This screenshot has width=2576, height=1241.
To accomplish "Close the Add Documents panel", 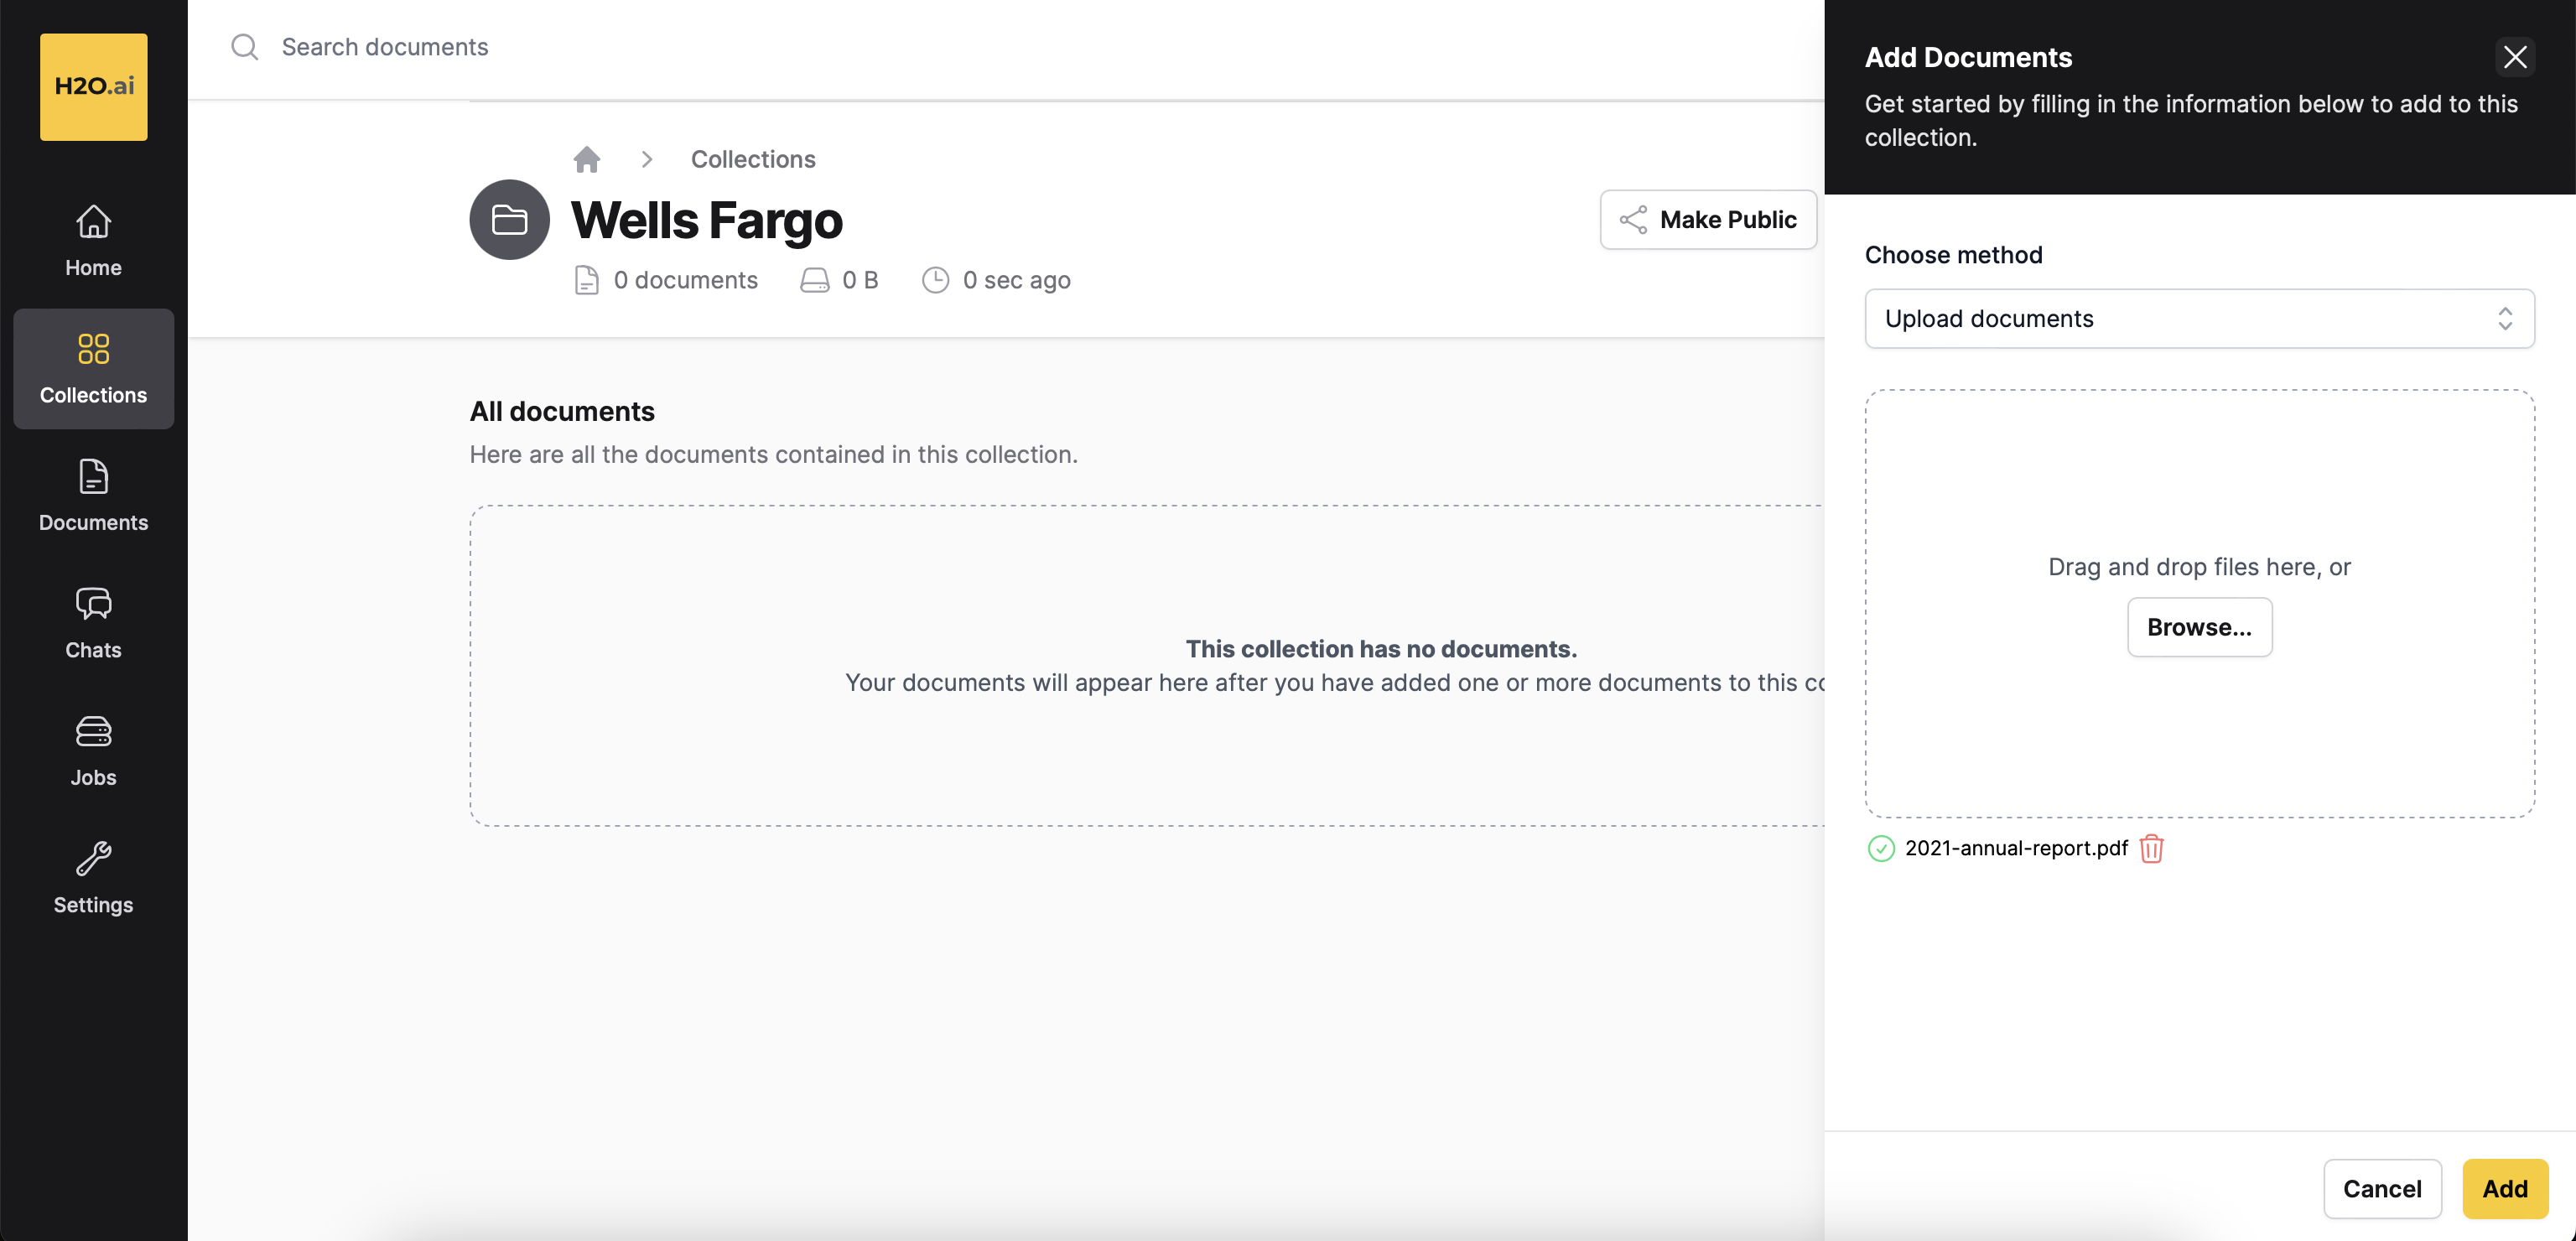I will pos(2514,57).
